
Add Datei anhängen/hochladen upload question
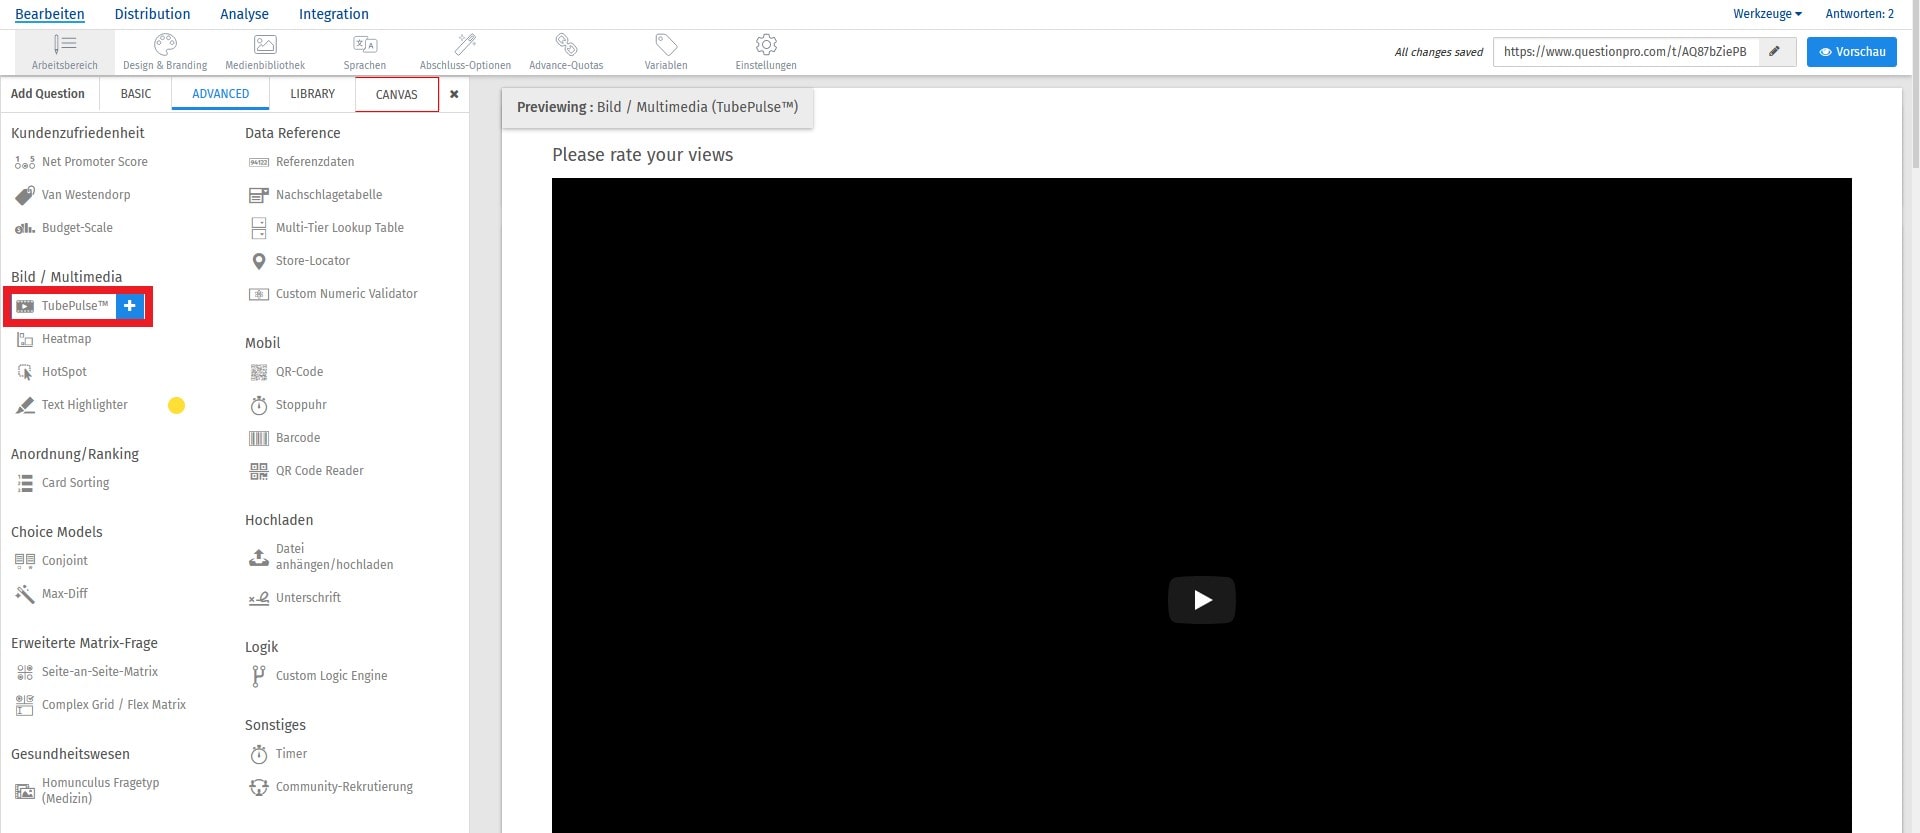pos(321,557)
